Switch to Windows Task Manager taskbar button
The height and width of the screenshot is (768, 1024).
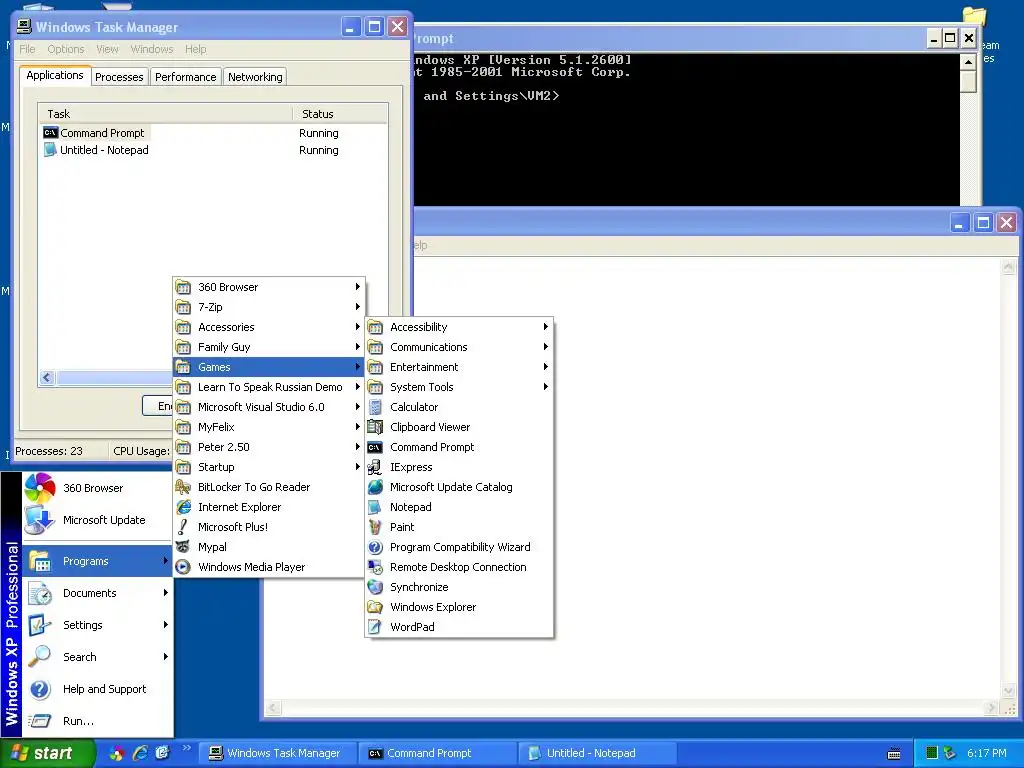point(278,753)
